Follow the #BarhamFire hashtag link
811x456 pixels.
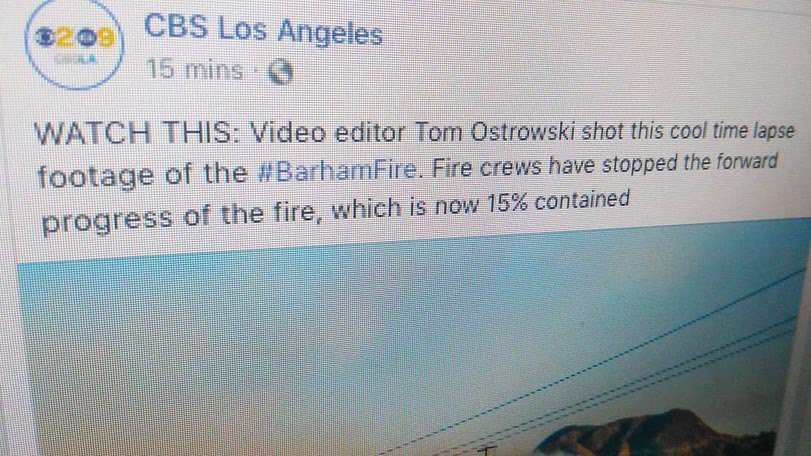tap(337, 170)
